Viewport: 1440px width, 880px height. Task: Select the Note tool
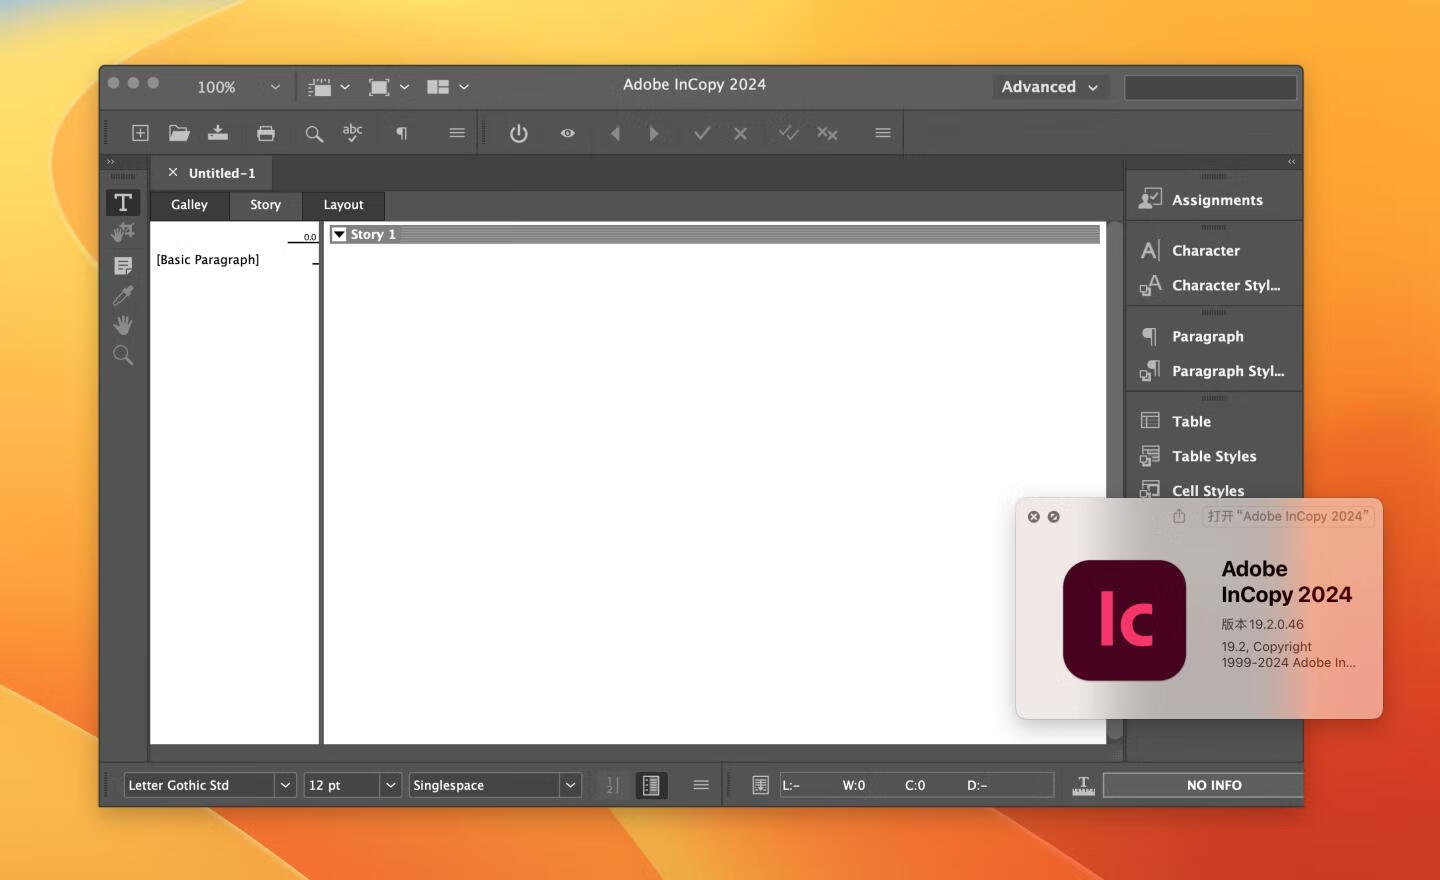(123, 265)
